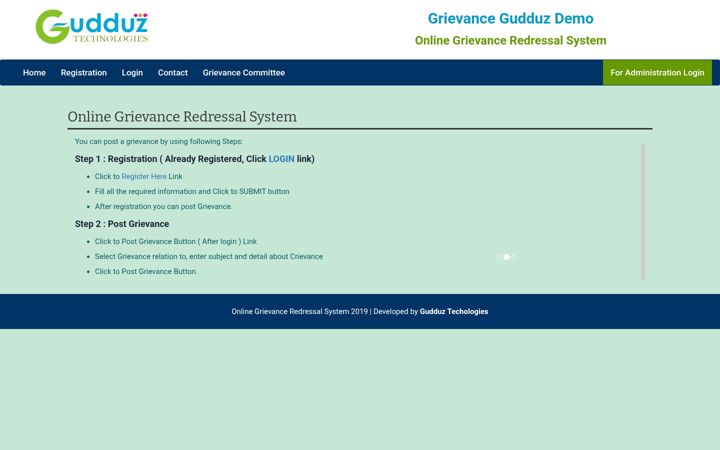The height and width of the screenshot is (450, 720).
Task: Click the For Administration Login button
Action: [657, 73]
